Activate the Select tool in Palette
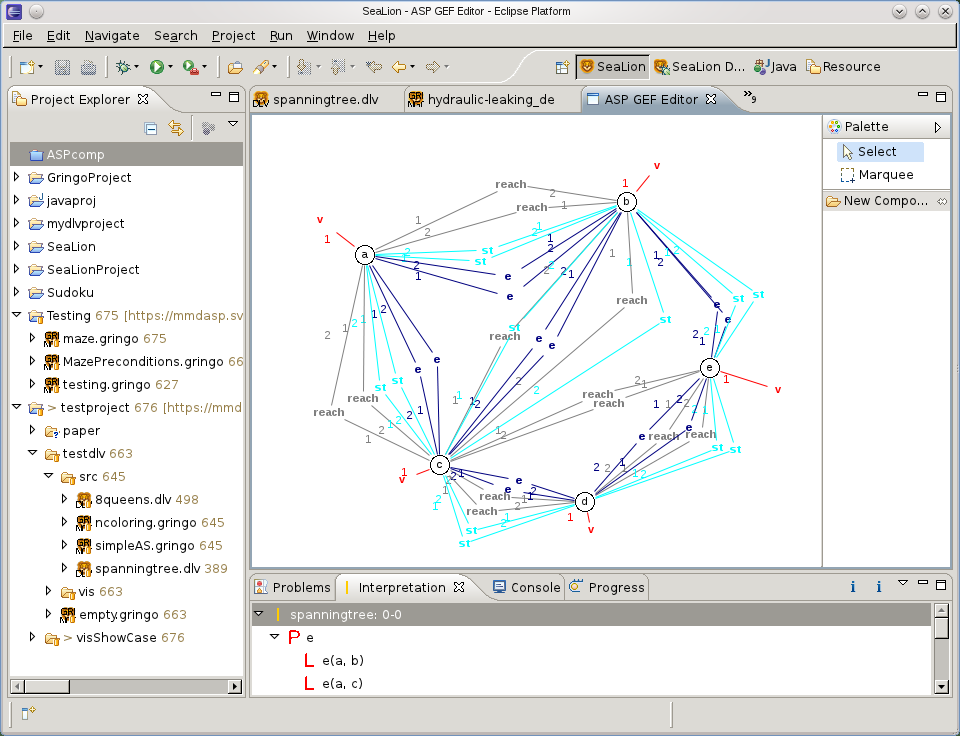Image resolution: width=960 pixels, height=736 pixels. click(878, 152)
